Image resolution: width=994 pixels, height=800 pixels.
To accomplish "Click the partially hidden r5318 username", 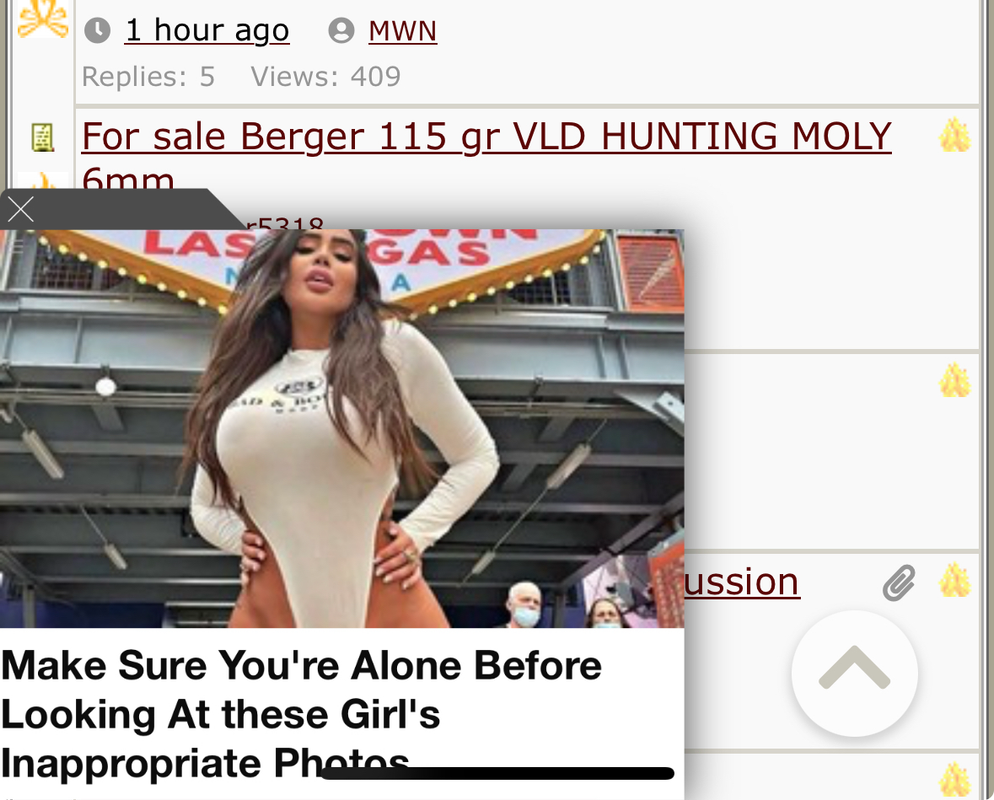I will [x=285, y=223].
